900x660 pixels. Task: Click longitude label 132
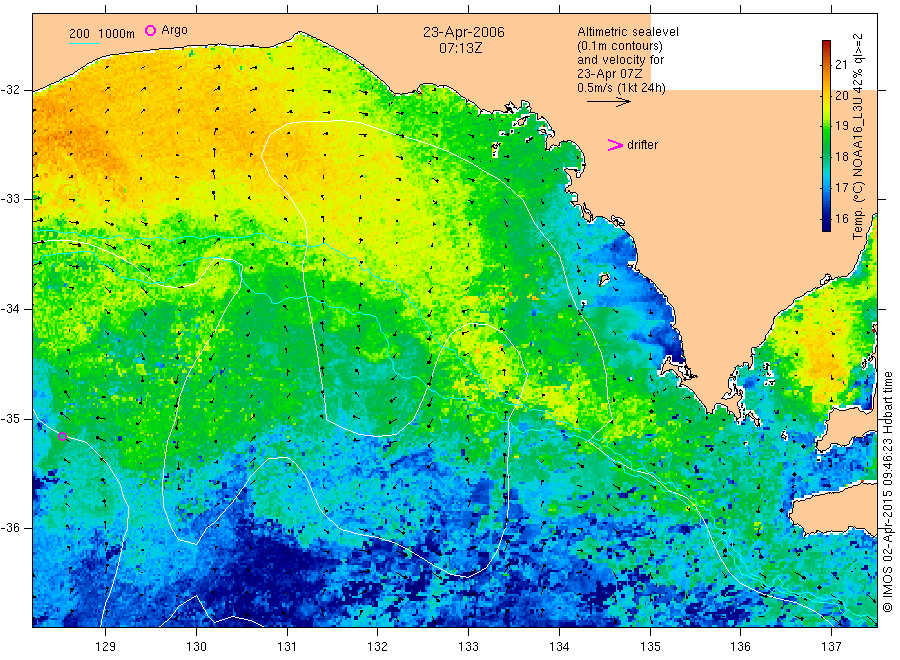[378, 647]
